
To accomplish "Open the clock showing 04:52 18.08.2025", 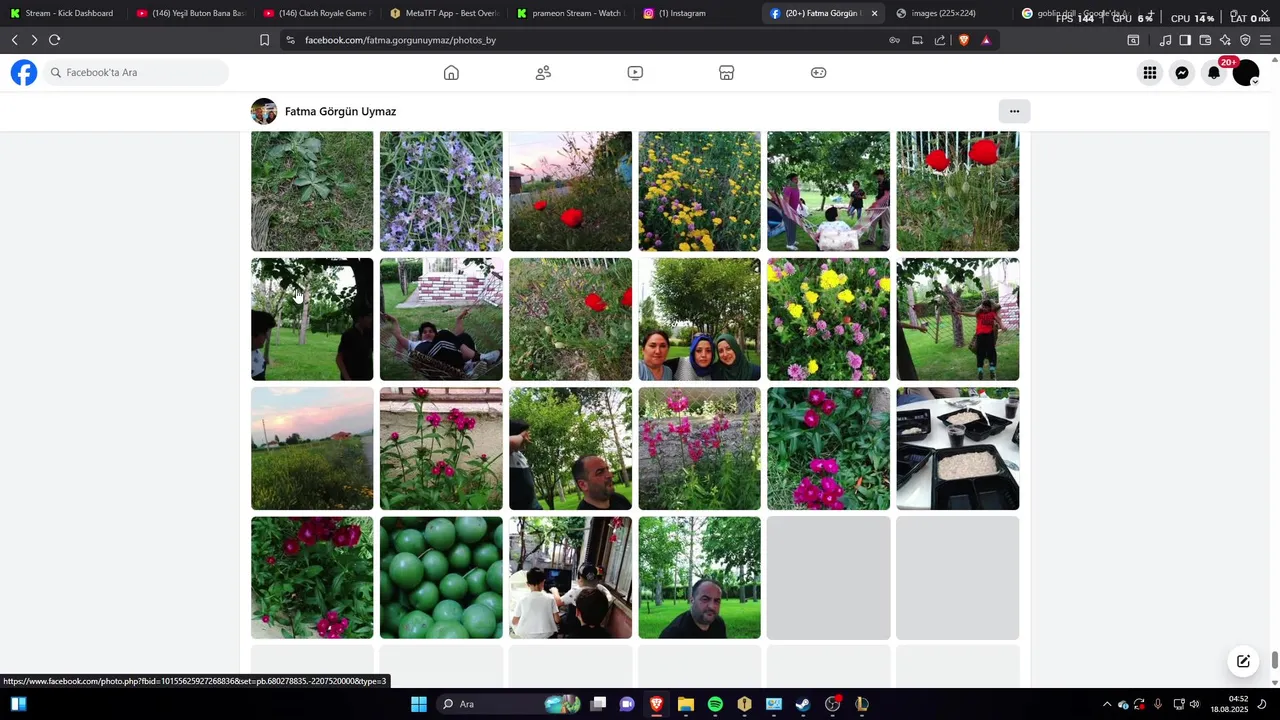I will pyautogui.click(x=1229, y=704).
